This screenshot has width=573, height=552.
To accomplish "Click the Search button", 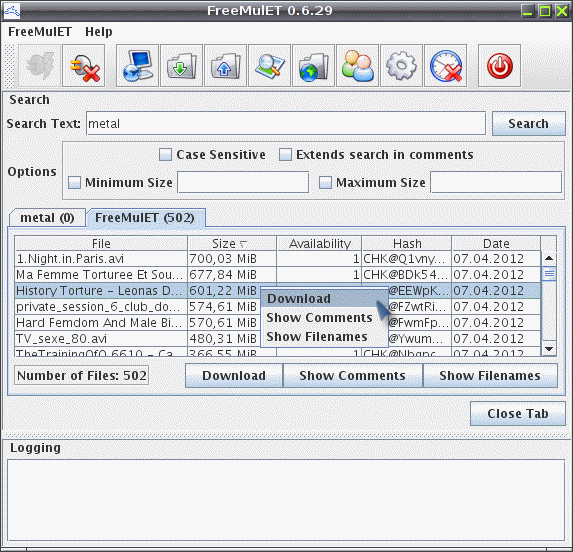I will tap(528, 124).
